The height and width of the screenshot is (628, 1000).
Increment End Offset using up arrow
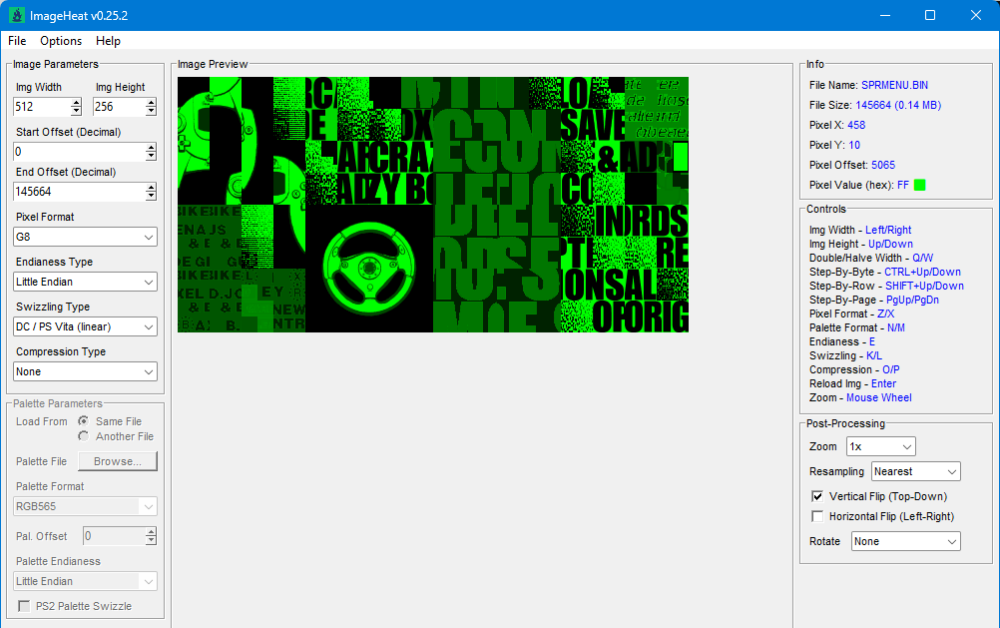click(151, 187)
